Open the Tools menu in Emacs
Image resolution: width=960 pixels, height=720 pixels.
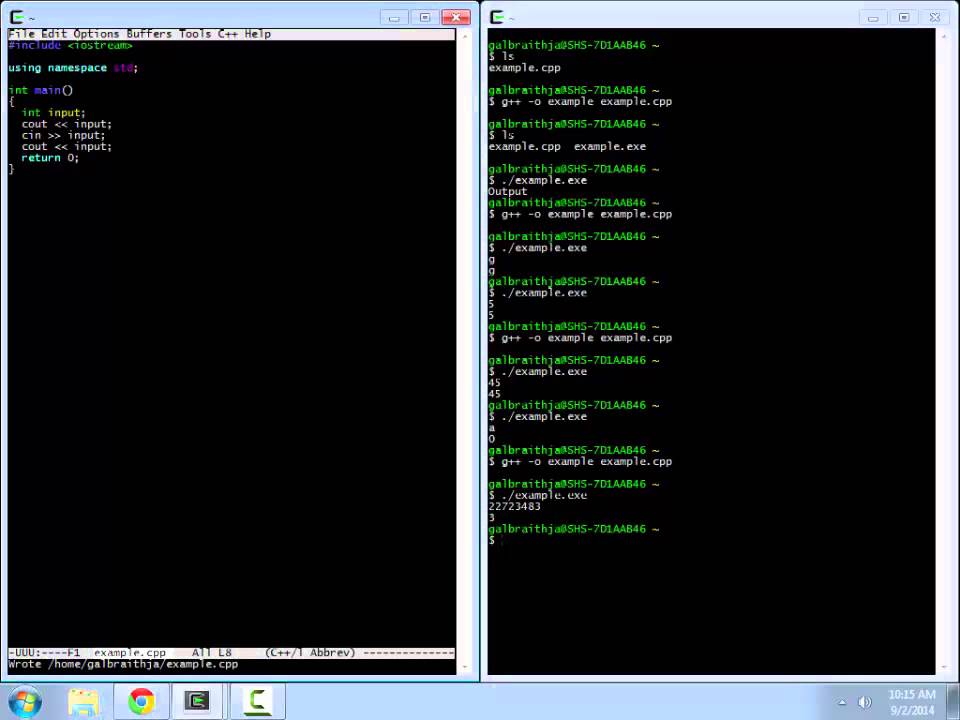[195, 34]
